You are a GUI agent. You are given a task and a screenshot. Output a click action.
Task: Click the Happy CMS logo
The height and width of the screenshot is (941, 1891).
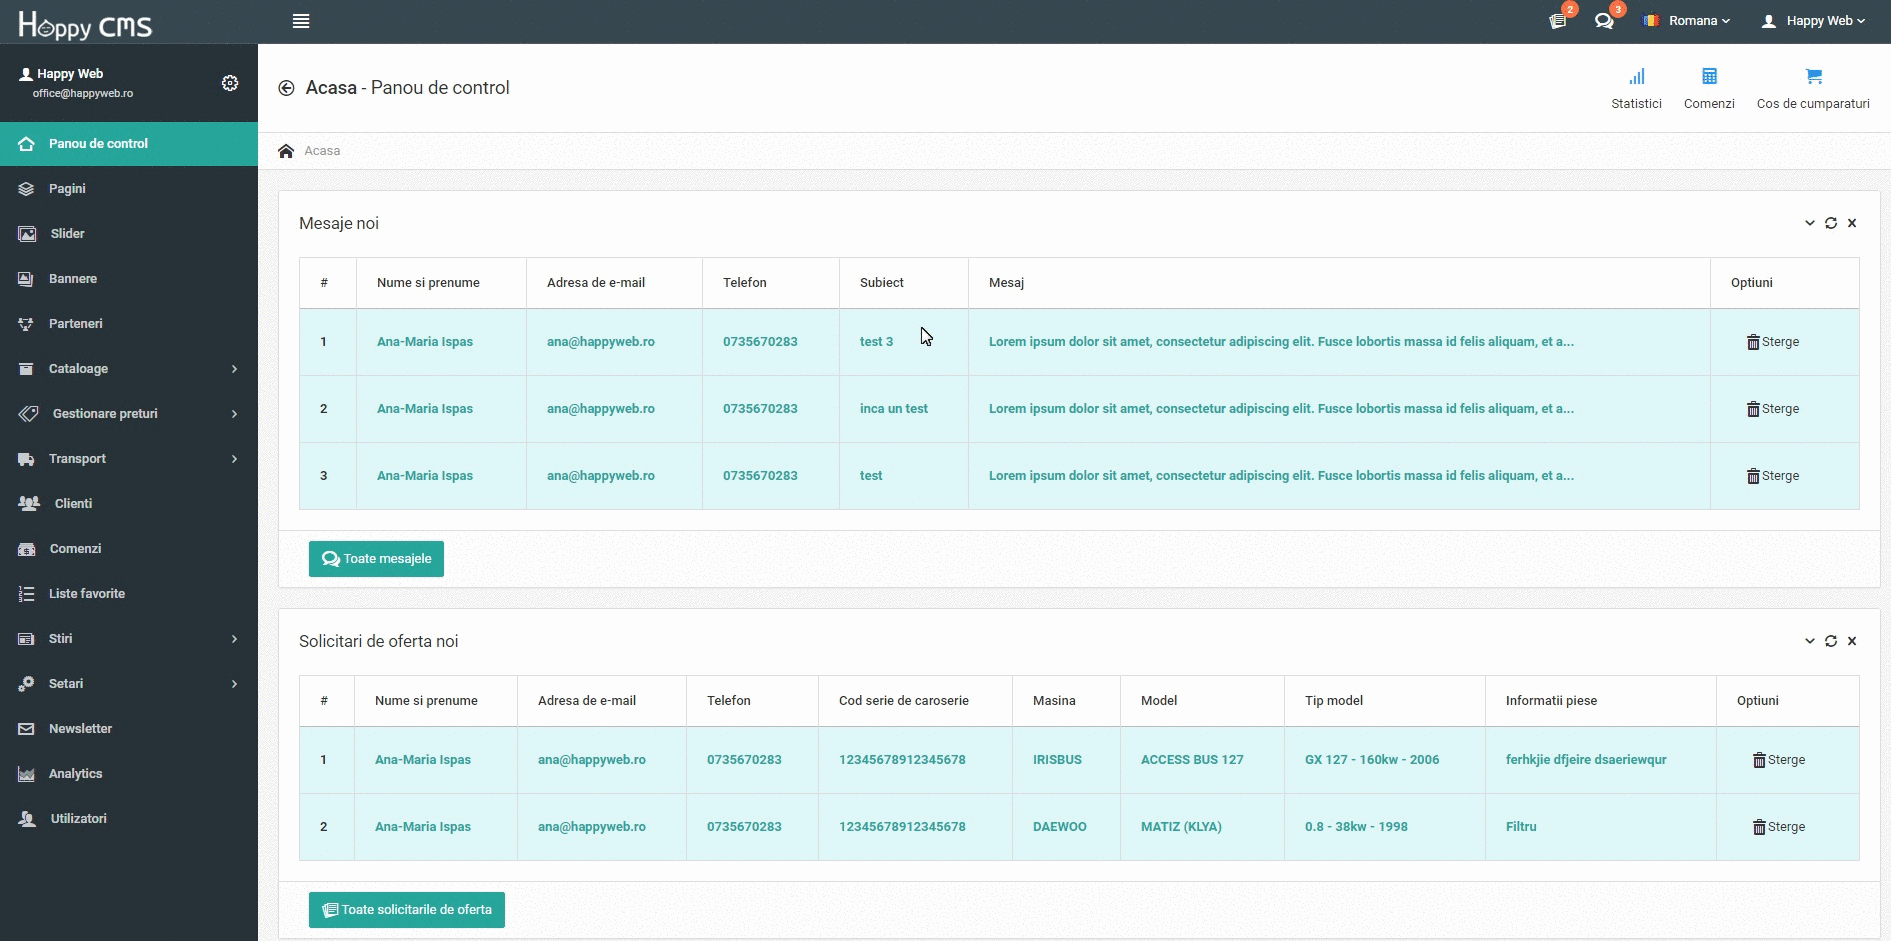click(x=85, y=24)
